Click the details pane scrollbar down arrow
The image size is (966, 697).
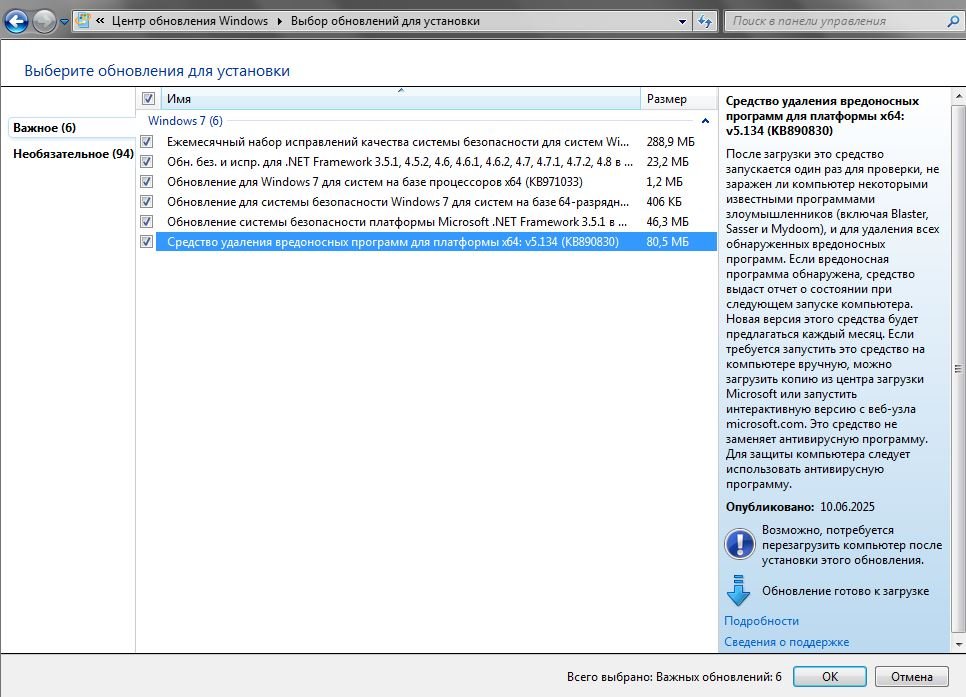click(958, 644)
